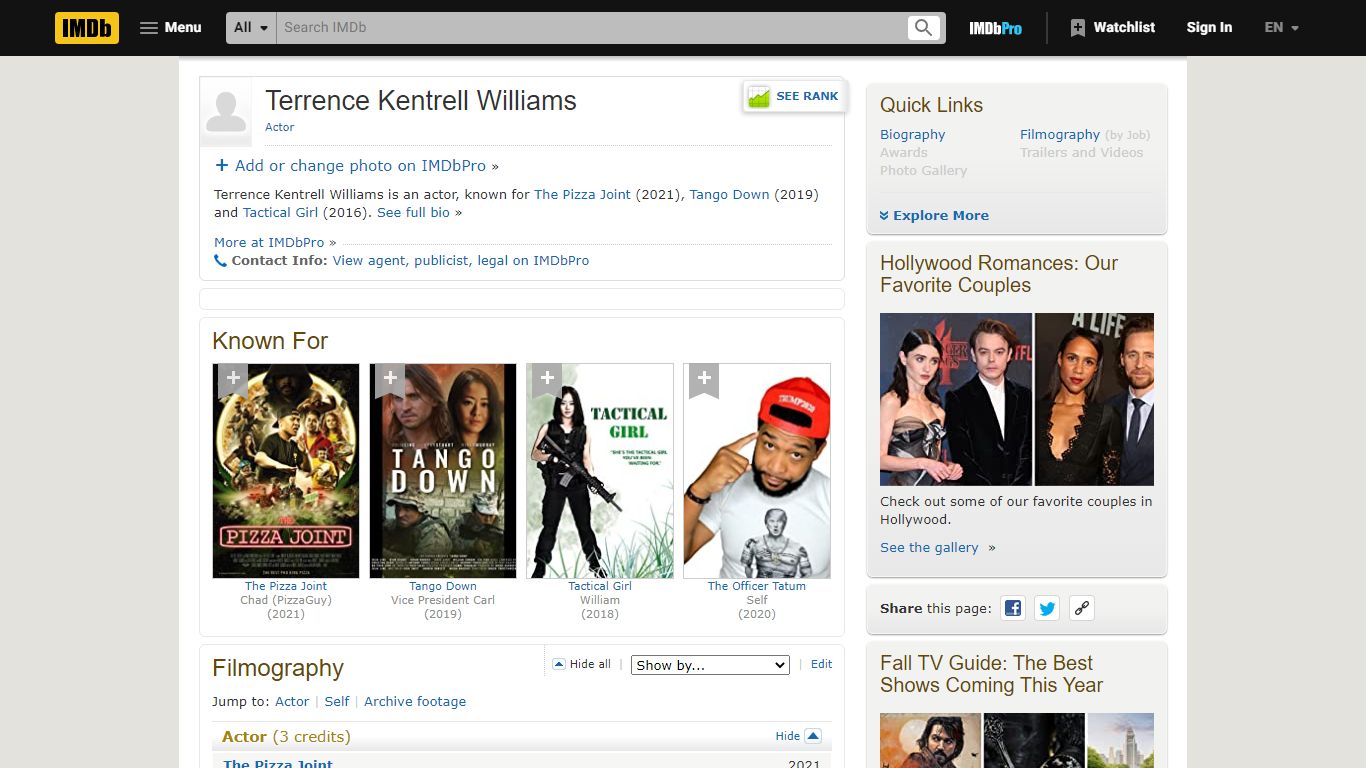Open the Tactical Girl poster thumbnail
This screenshot has width=1366, height=768.
(600, 471)
